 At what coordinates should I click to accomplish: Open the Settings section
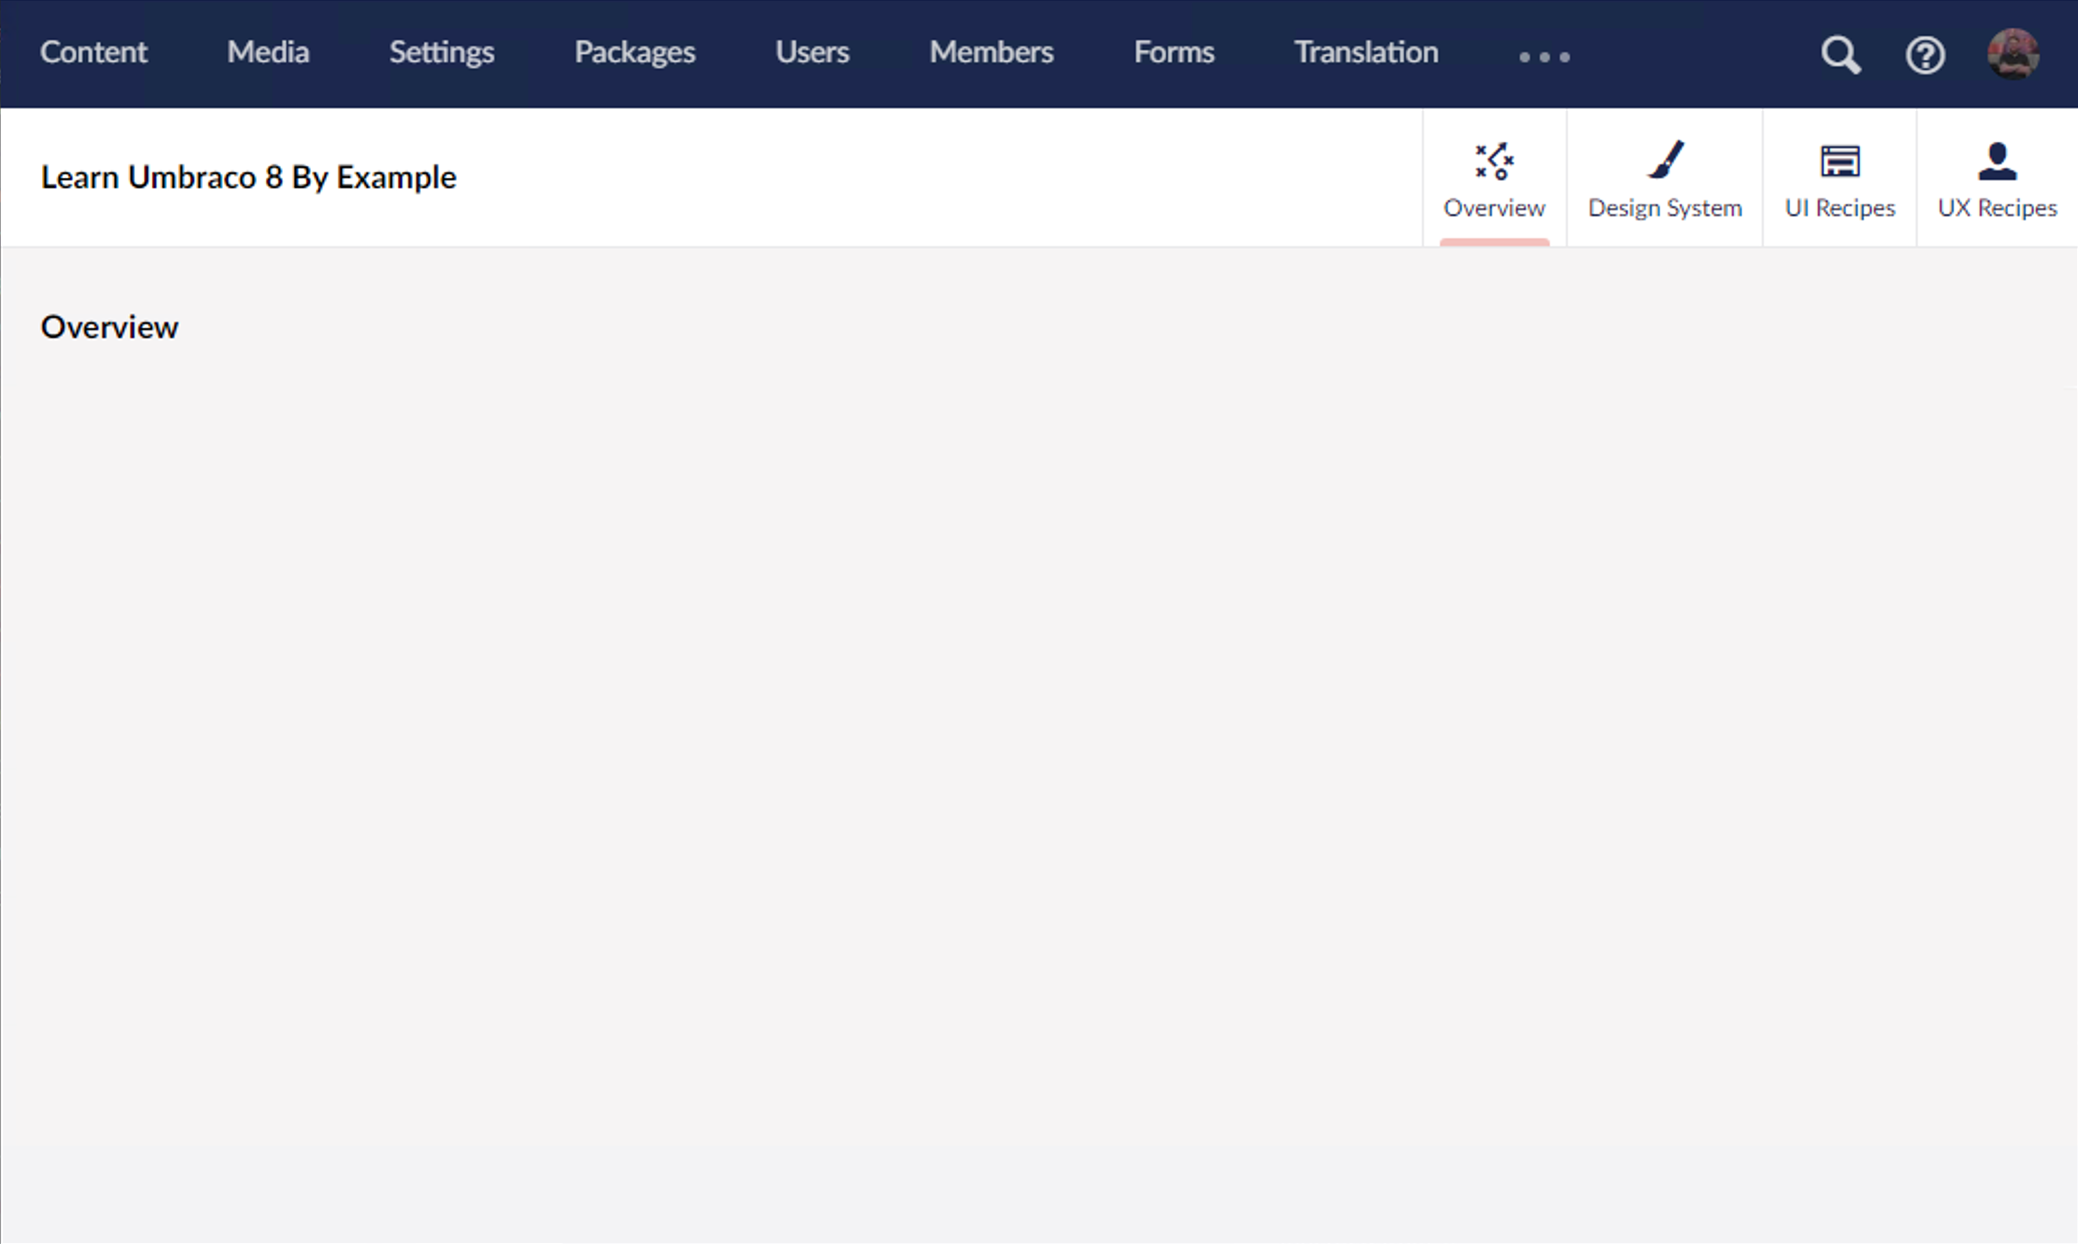coord(441,52)
